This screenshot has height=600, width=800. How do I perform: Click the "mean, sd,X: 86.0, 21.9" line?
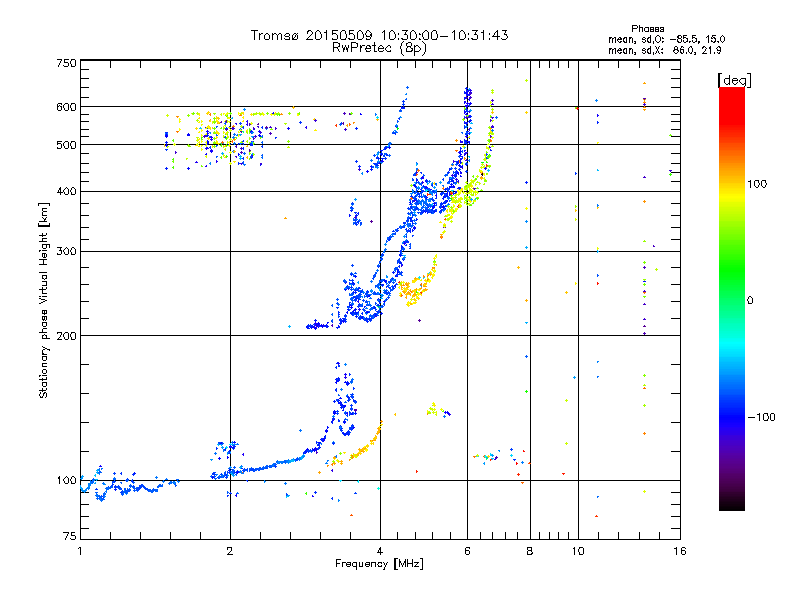(664, 51)
